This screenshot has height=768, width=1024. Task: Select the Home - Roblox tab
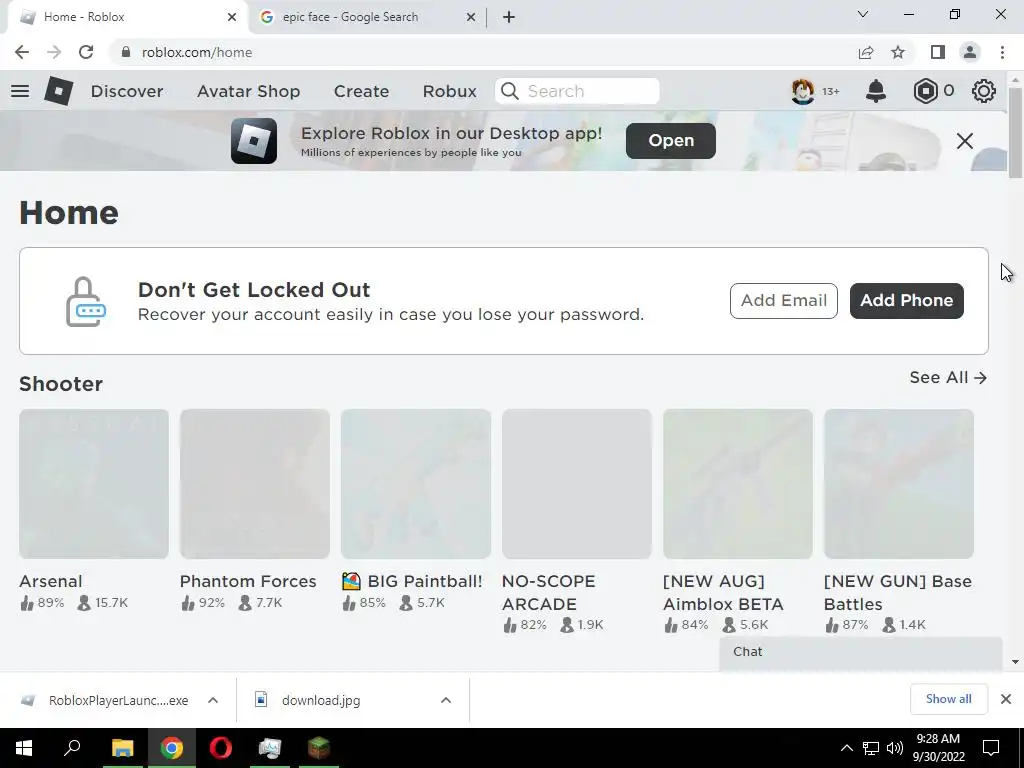pos(127,17)
